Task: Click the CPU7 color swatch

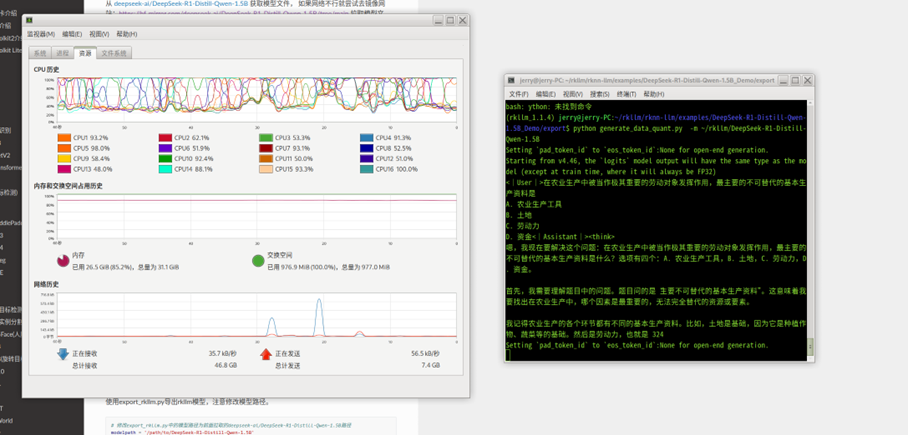Action: [x=266, y=148]
